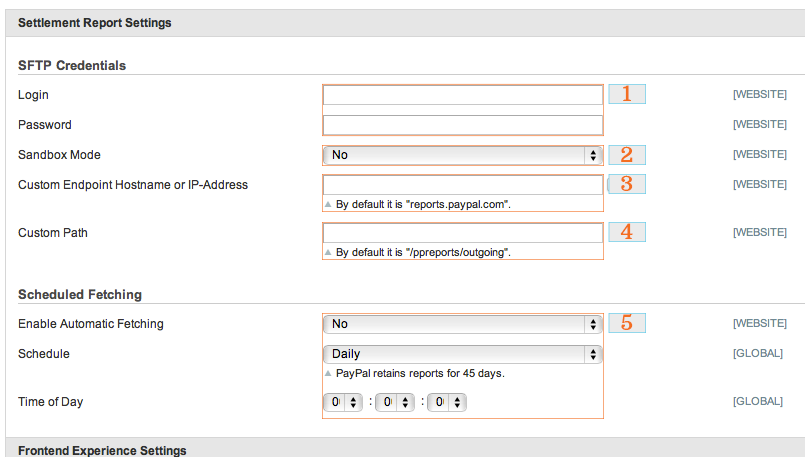The width and height of the screenshot is (805, 457).
Task: Click the hint triangle beside reports.paypal.com note
Action: (x=328, y=204)
